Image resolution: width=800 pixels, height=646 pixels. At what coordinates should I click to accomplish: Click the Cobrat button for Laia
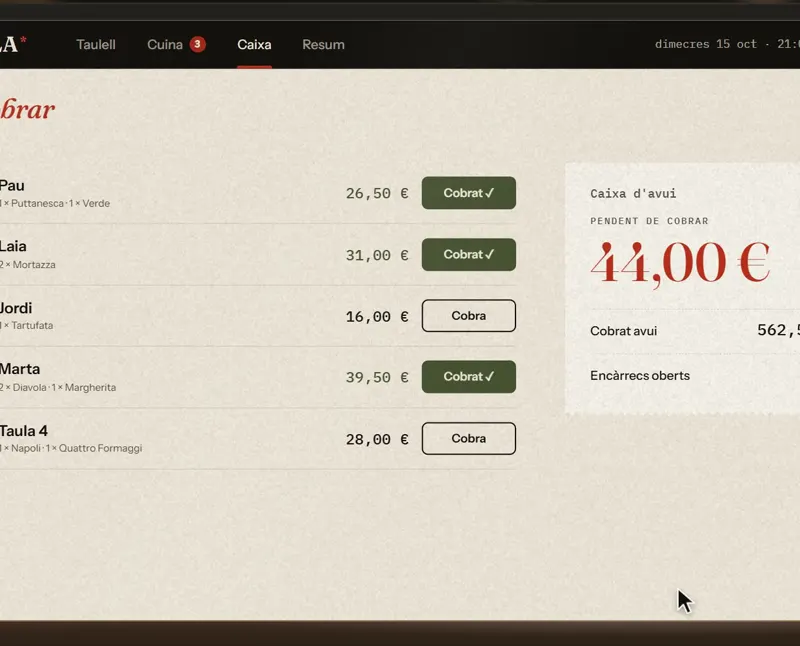(x=468, y=255)
